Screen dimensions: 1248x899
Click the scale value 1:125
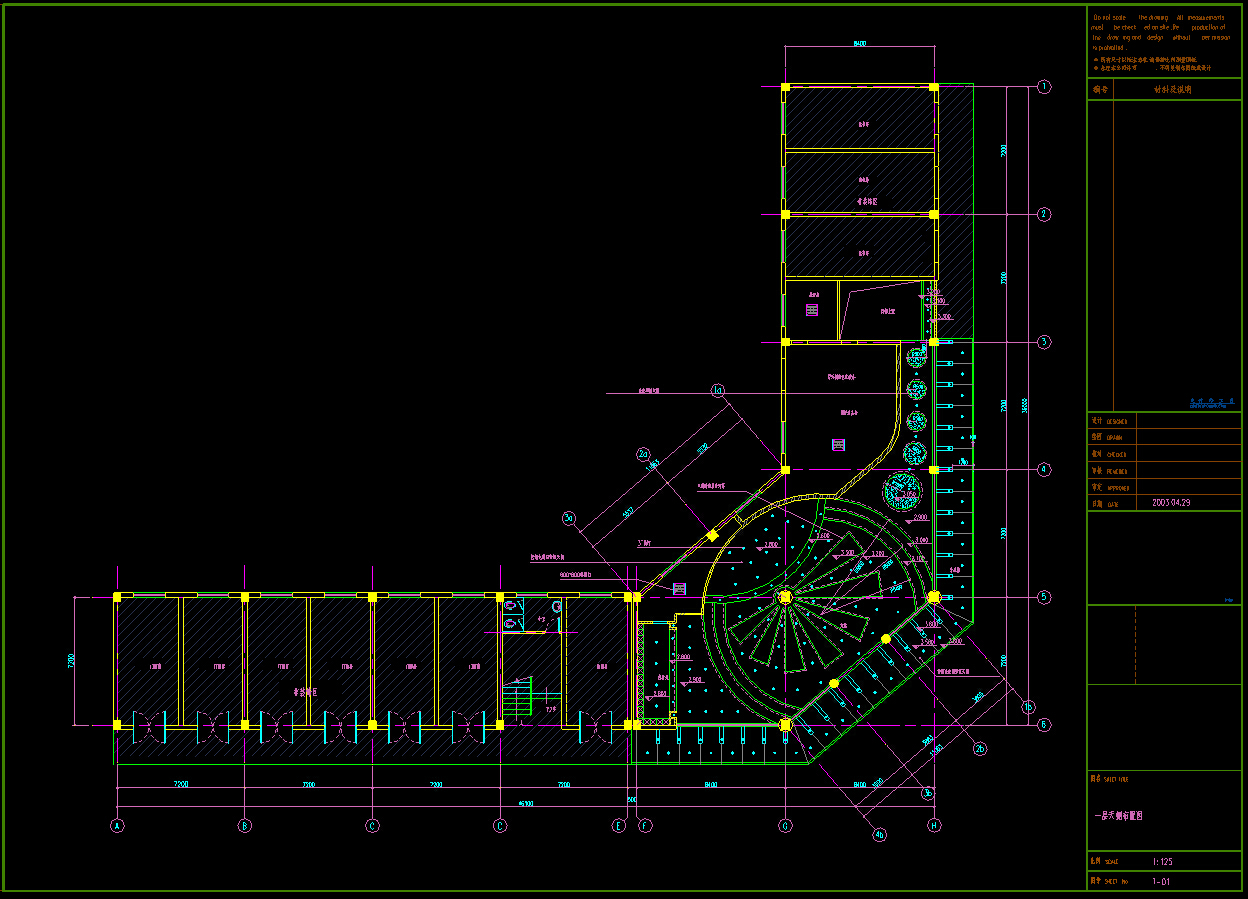tap(1162, 861)
